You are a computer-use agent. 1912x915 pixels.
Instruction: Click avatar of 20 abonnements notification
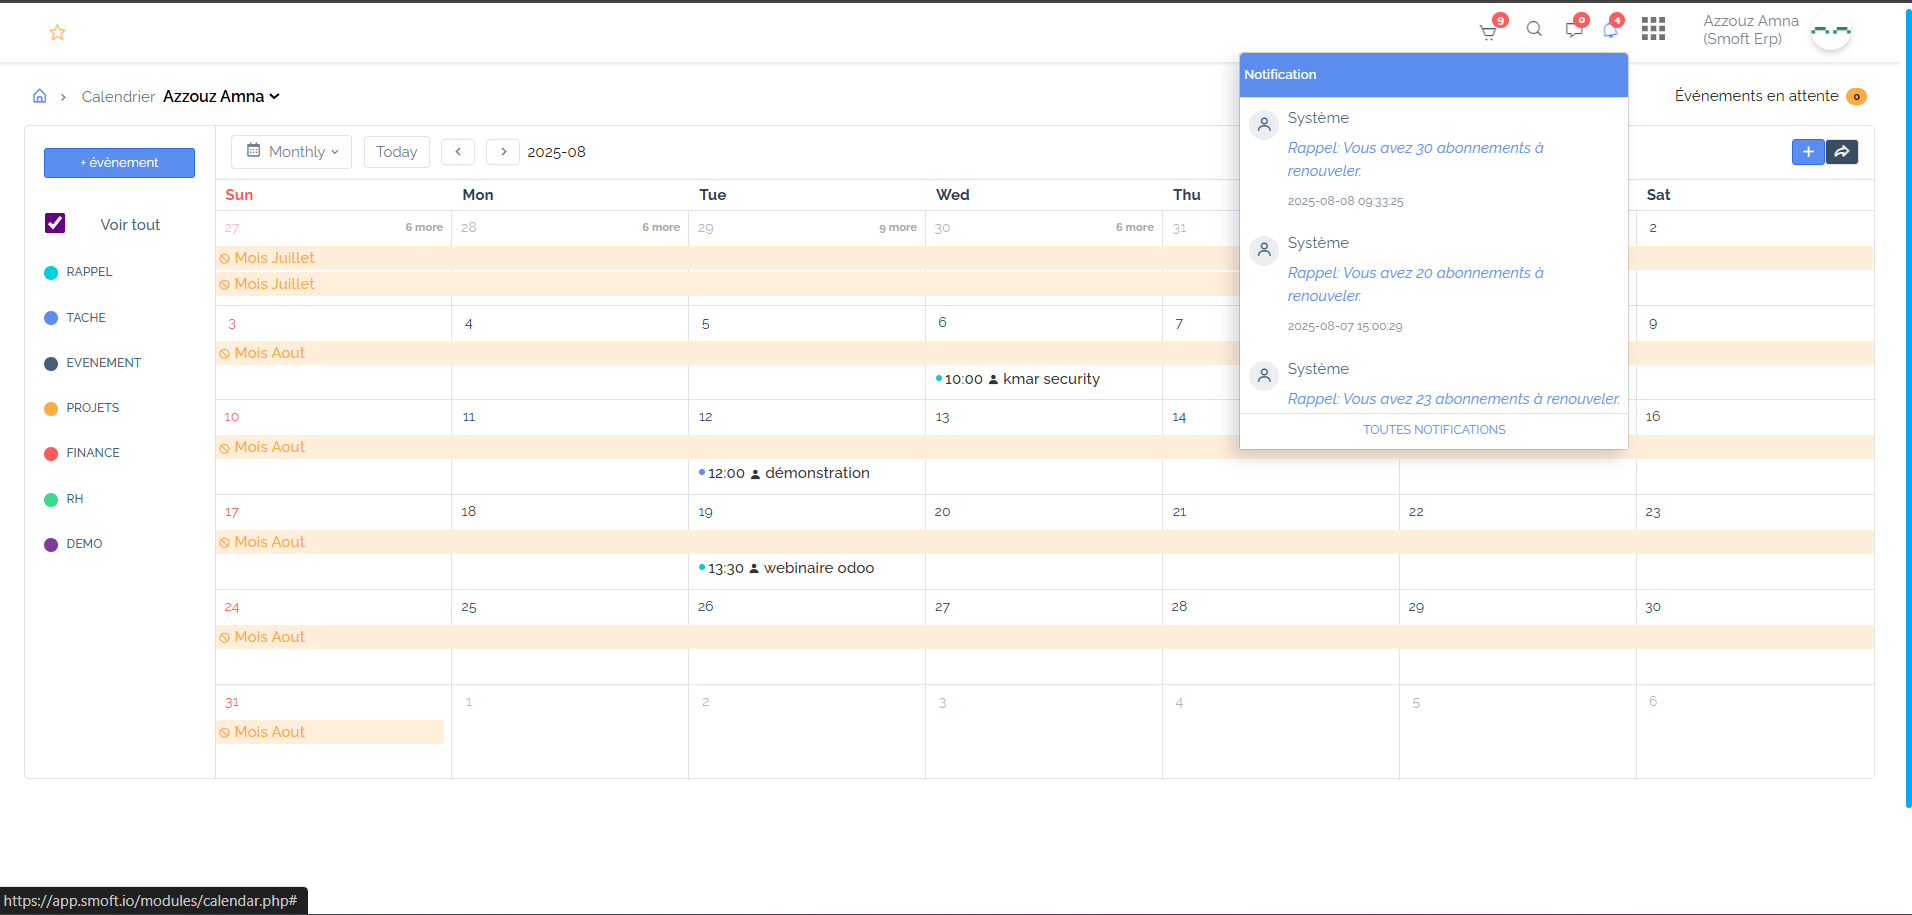tap(1264, 250)
